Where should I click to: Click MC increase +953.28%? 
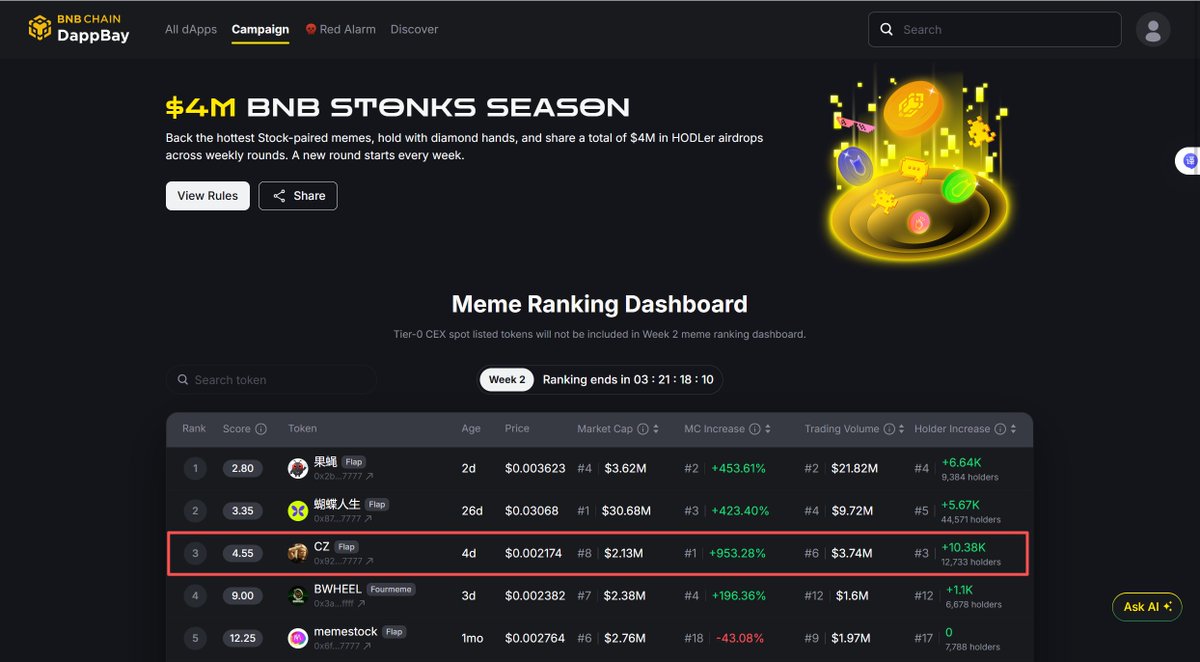tap(737, 553)
